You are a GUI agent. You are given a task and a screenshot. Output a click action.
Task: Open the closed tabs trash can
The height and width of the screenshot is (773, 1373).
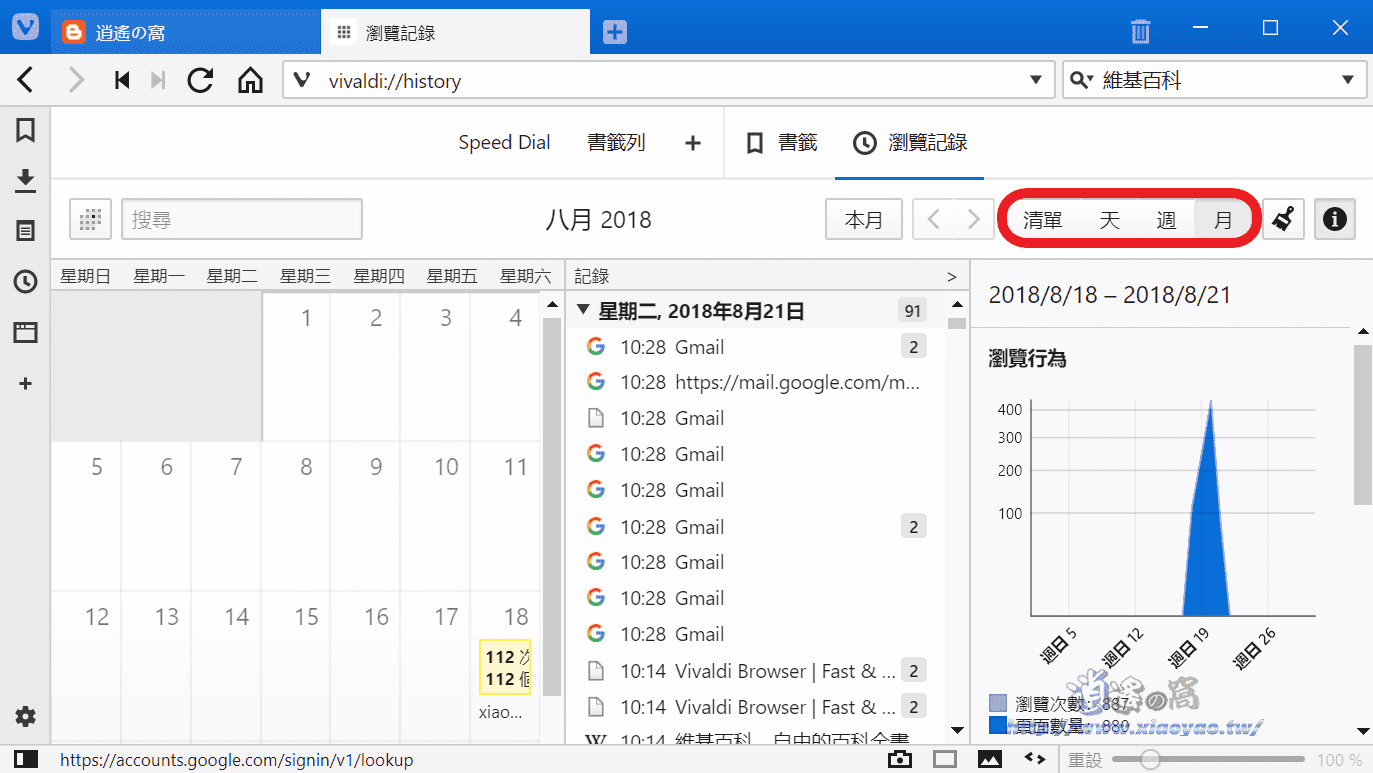coord(1140,32)
